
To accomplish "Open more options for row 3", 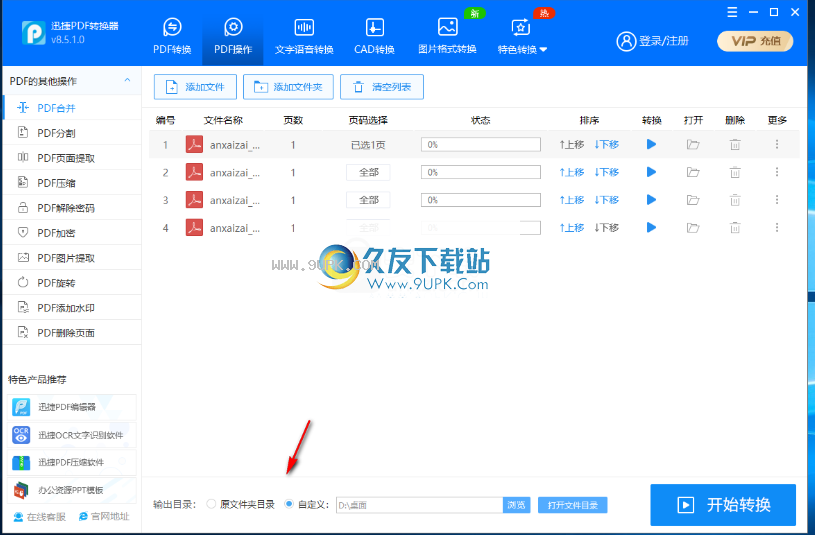I will coord(777,199).
